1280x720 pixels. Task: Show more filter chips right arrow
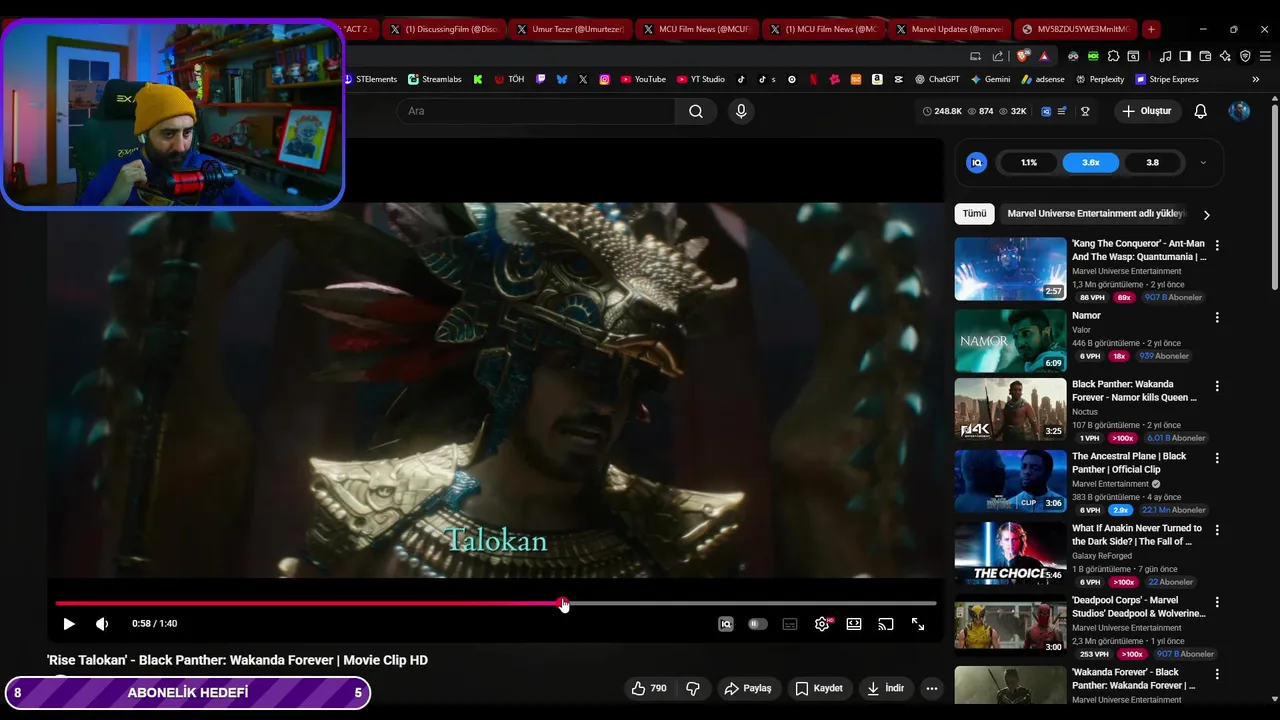(x=1206, y=215)
